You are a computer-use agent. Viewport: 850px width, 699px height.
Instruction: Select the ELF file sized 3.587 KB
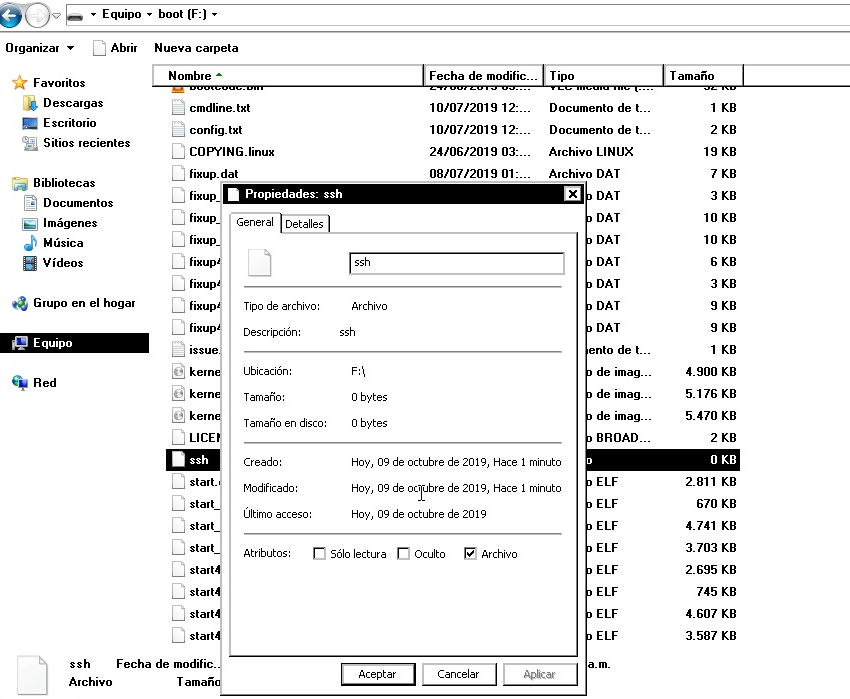coord(178,636)
